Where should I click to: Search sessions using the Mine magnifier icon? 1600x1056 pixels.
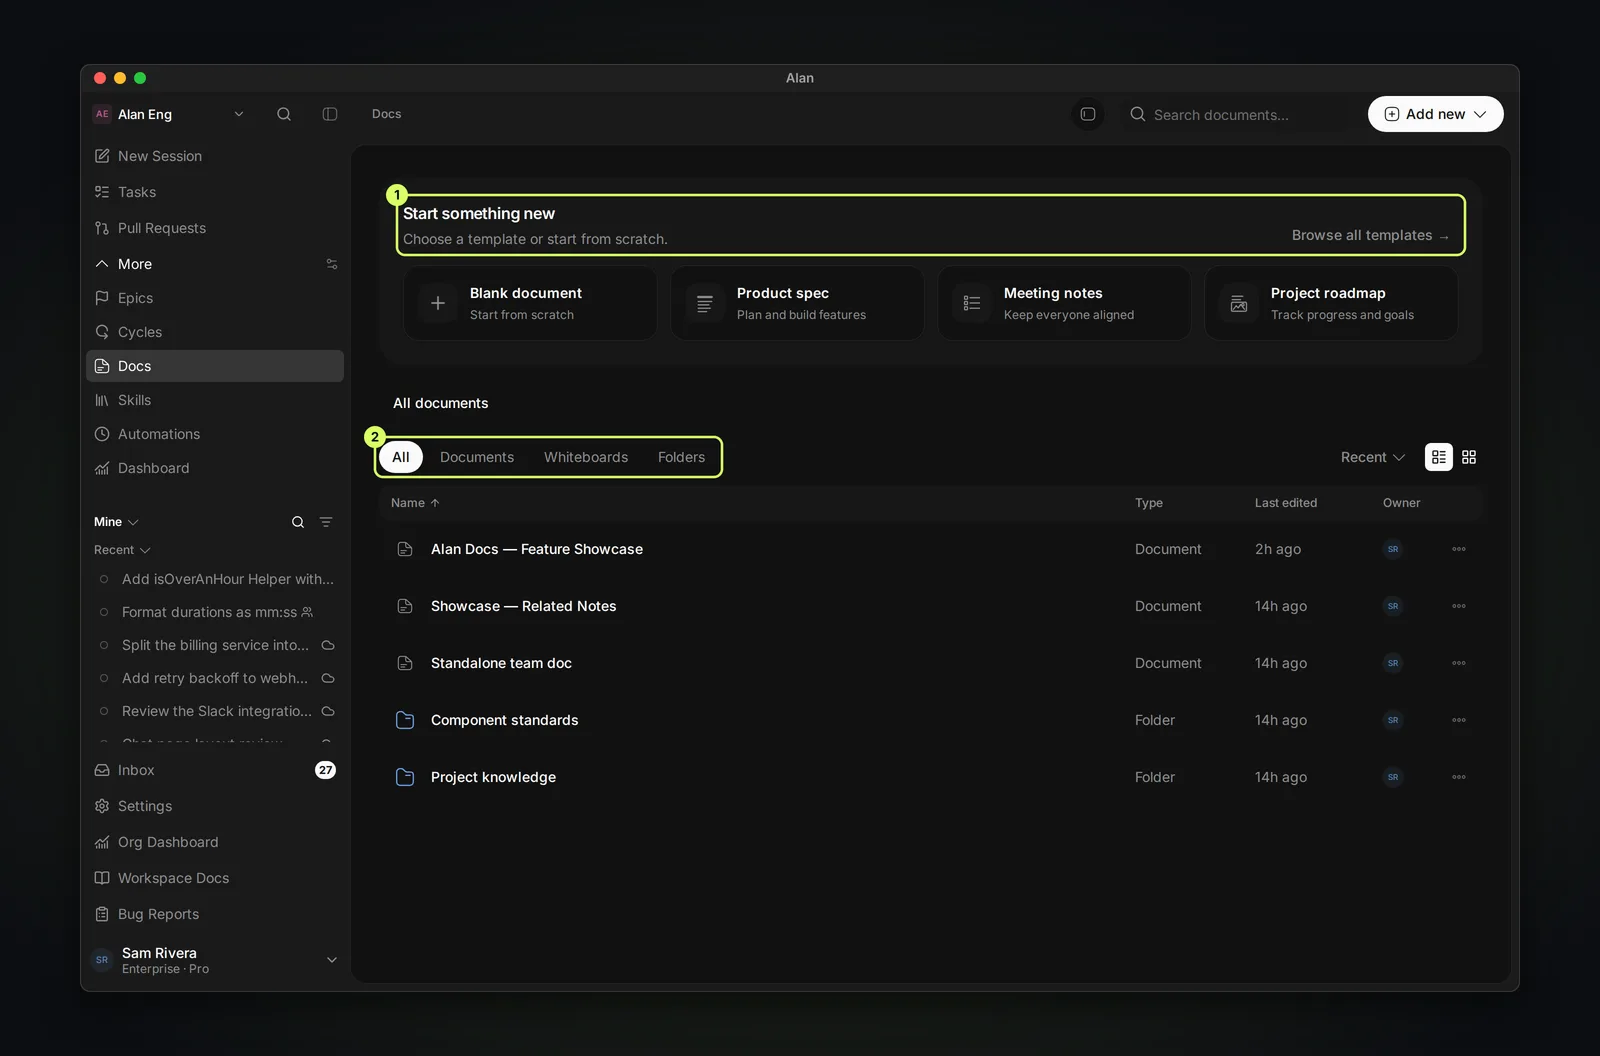pyautogui.click(x=298, y=522)
